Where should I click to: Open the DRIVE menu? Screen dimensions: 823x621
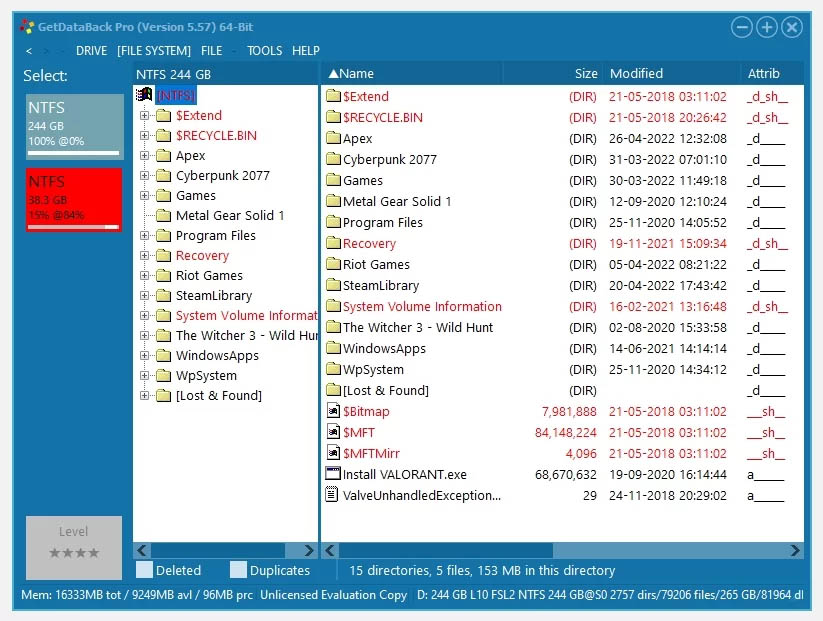91,51
